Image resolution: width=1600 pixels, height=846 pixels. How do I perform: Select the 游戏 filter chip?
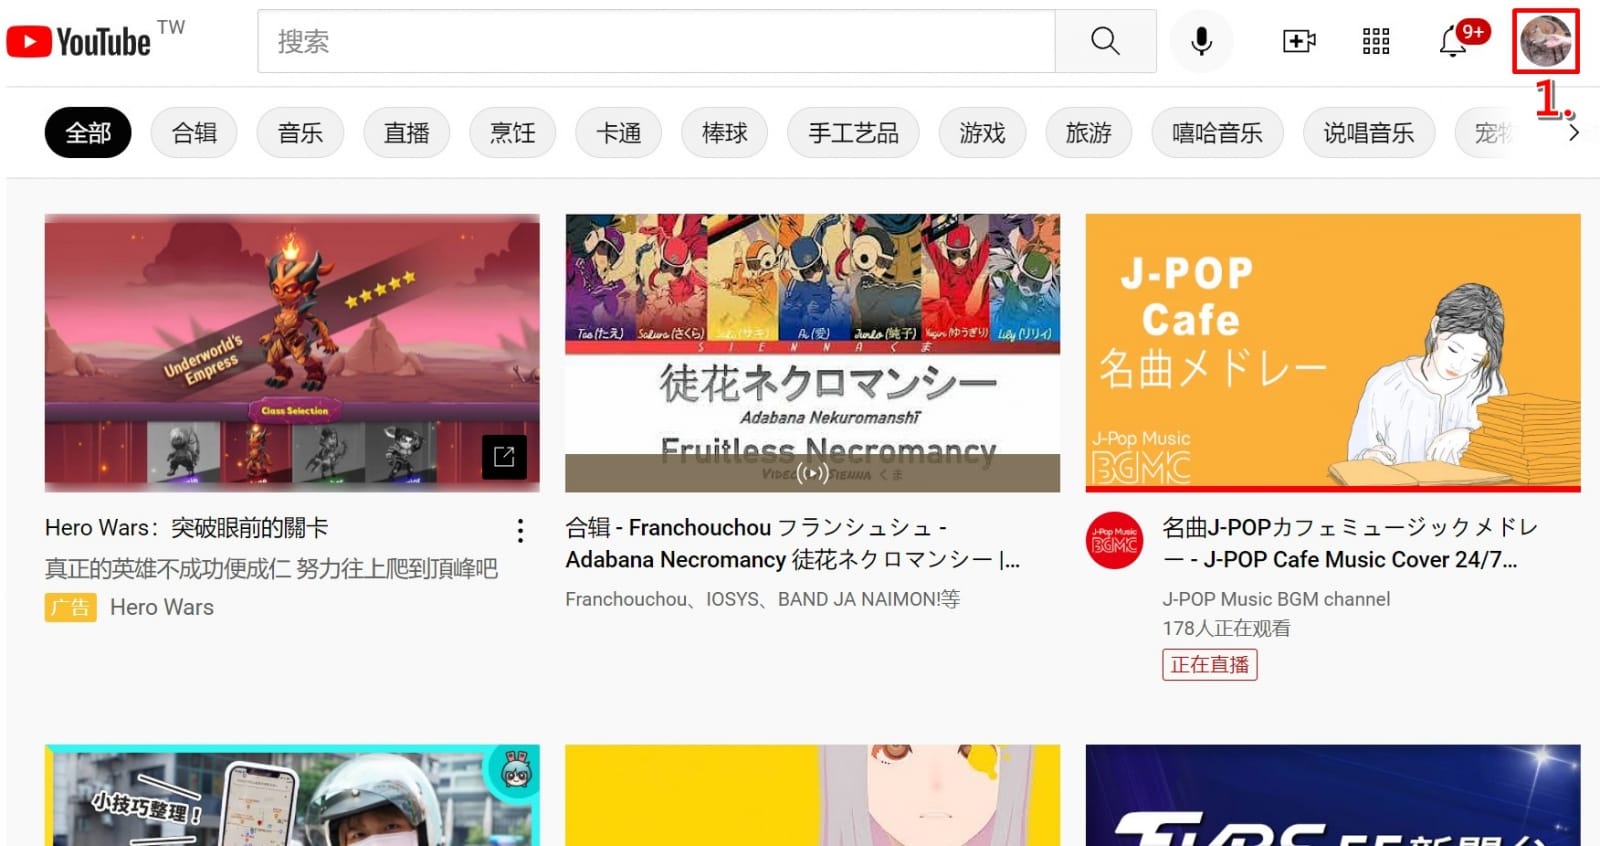pyautogui.click(x=982, y=133)
